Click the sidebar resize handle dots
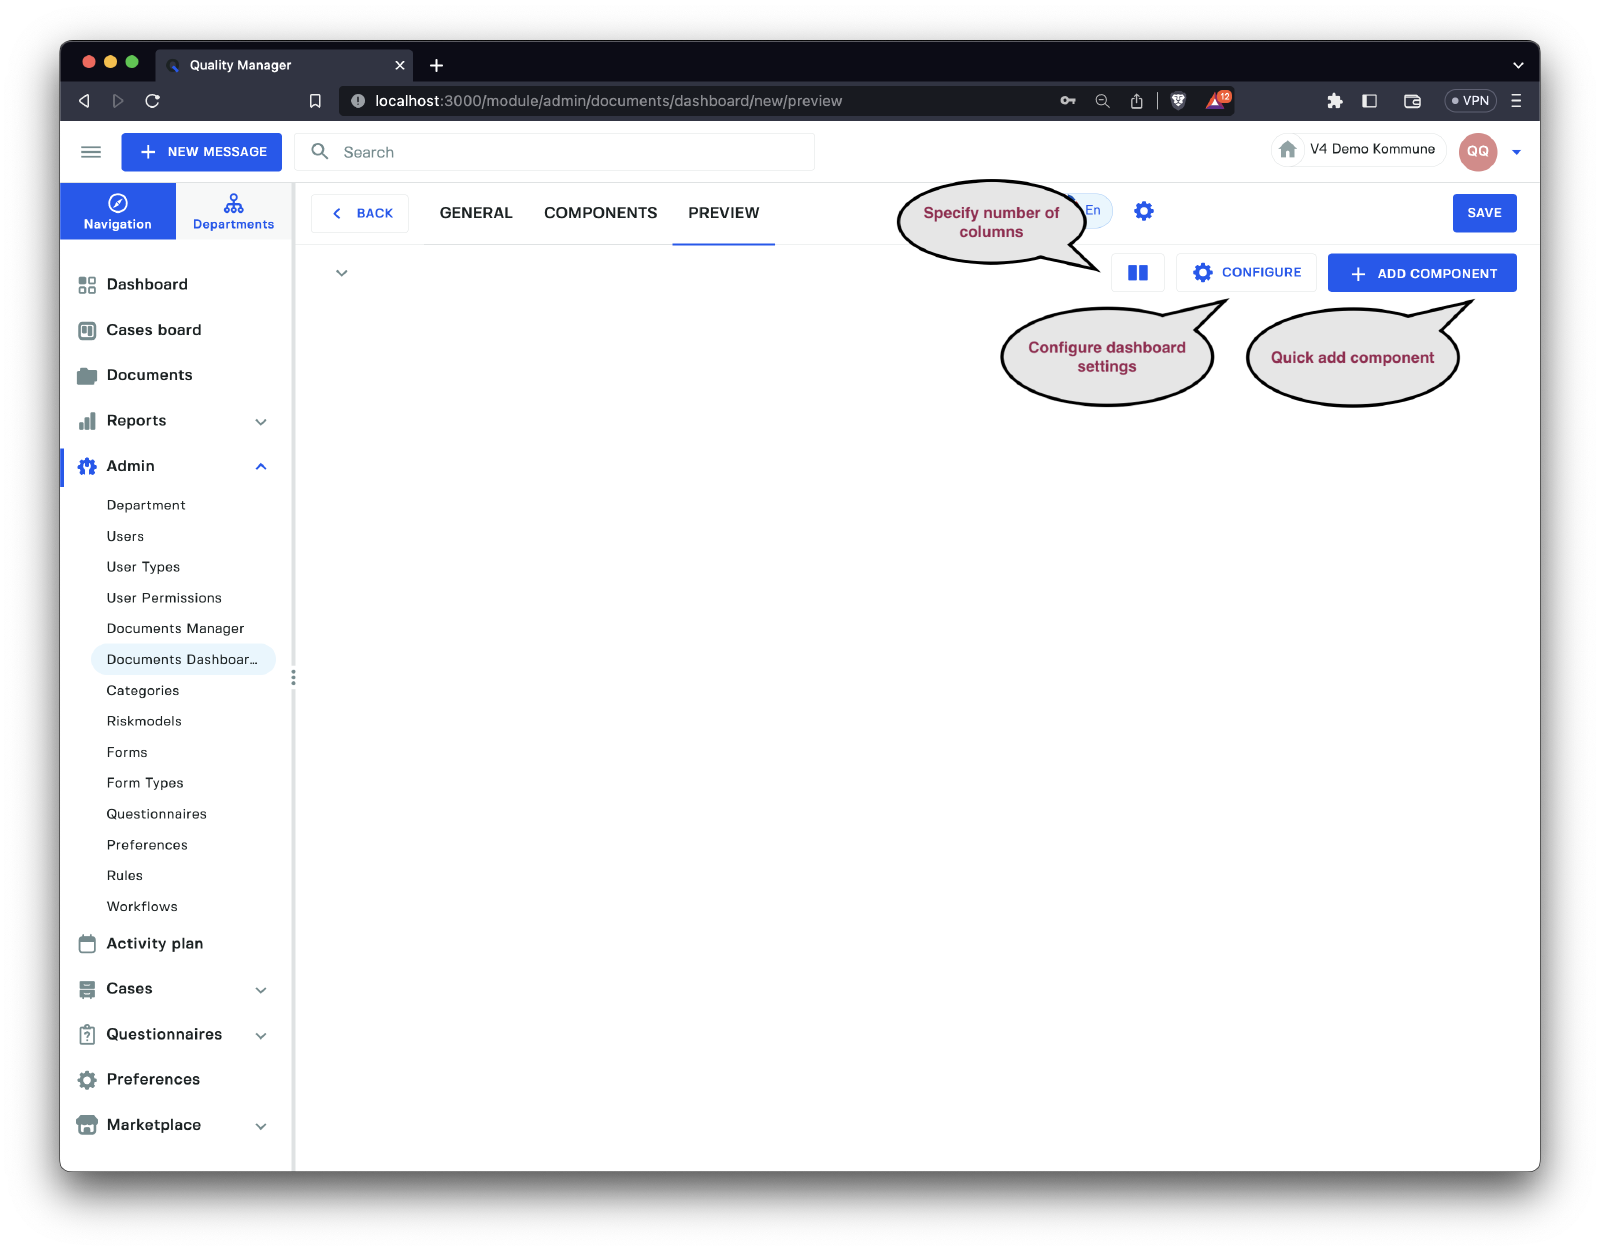 [x=293, y=678]
